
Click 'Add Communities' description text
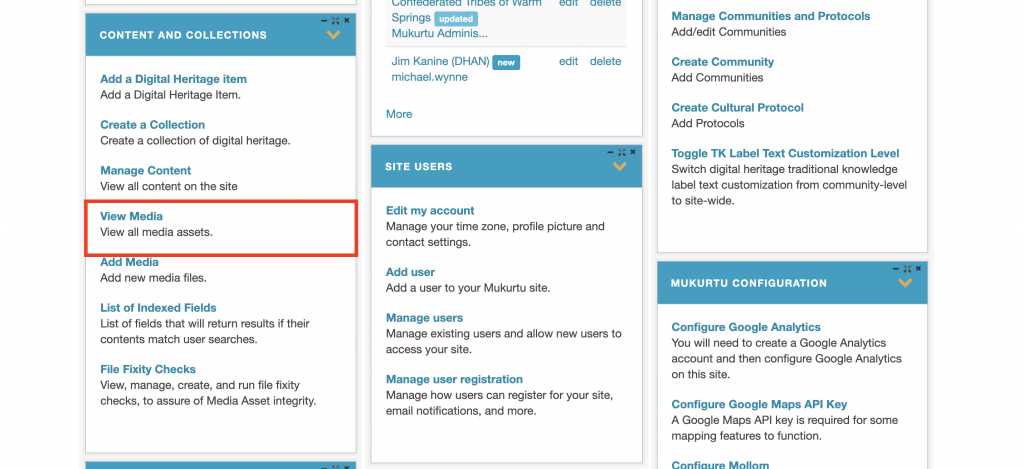[717, 78]
